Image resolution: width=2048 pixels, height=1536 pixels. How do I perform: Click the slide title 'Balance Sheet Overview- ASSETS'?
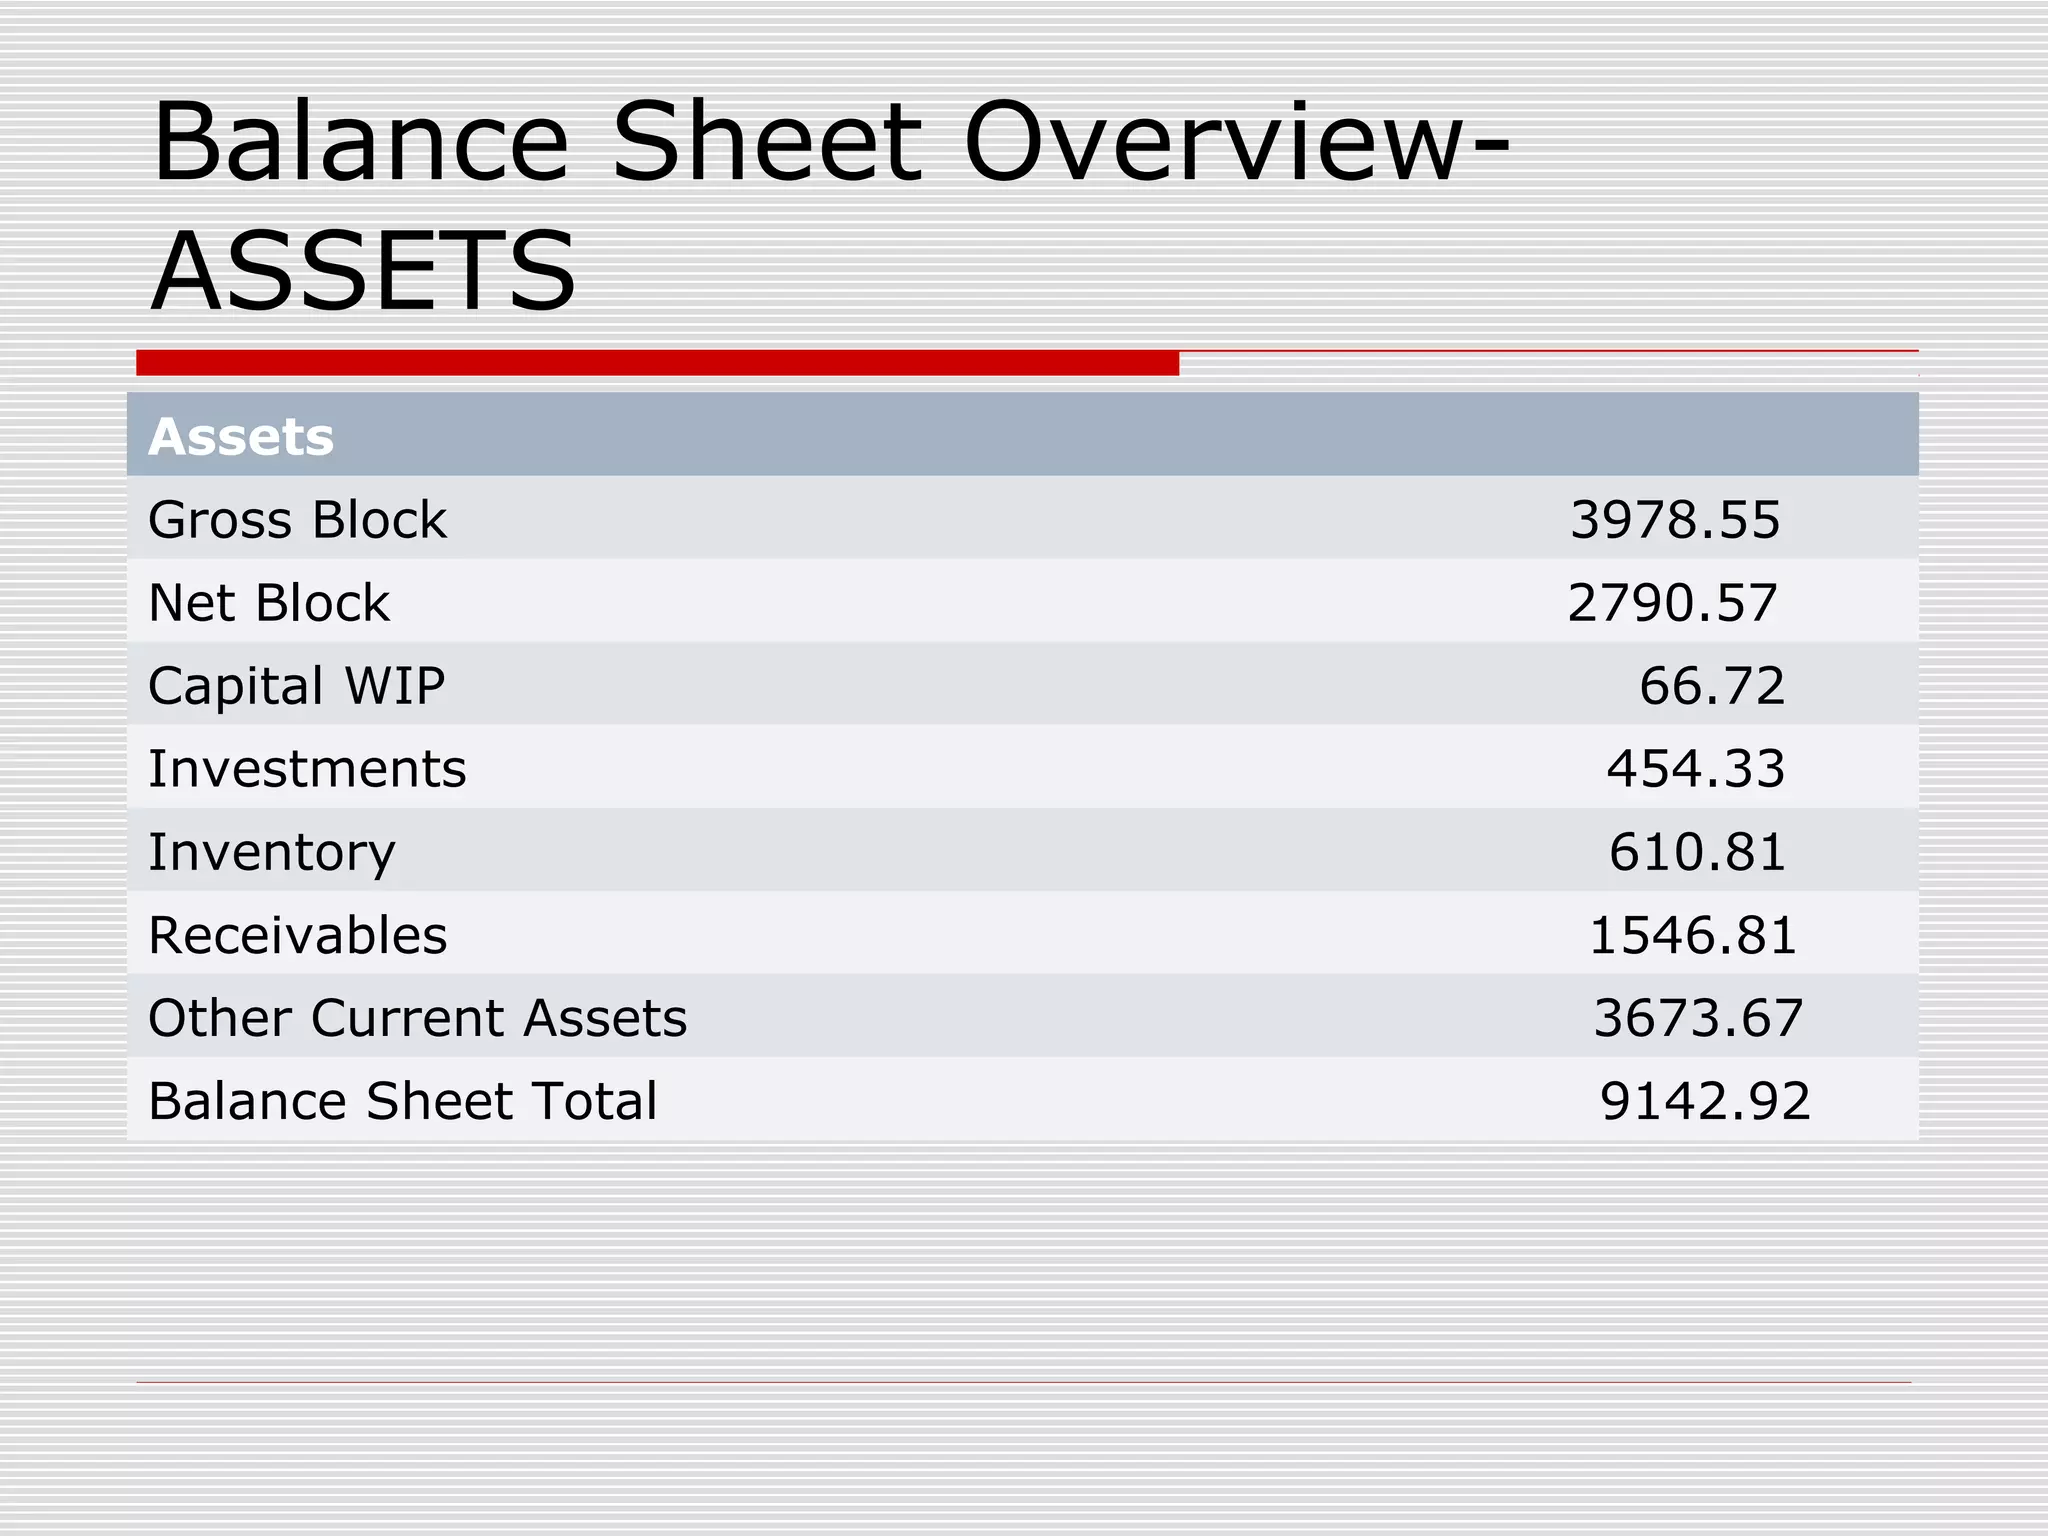point(830,205)
